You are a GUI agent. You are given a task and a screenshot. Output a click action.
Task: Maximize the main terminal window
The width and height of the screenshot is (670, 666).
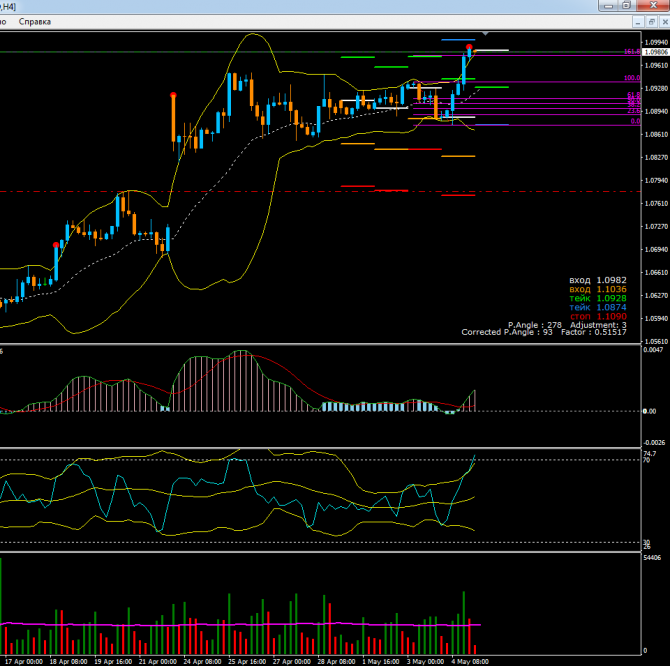(627, 5)
